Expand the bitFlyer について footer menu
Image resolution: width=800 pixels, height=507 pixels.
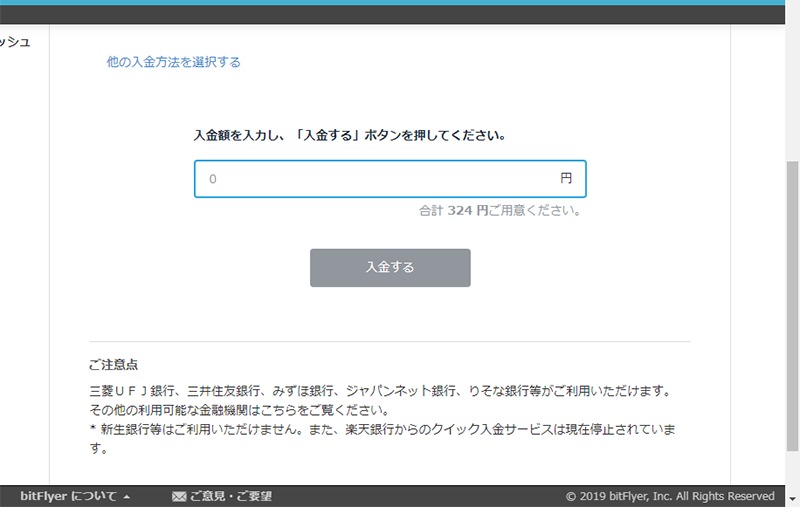pyautogui.click(x=74, y=496)
